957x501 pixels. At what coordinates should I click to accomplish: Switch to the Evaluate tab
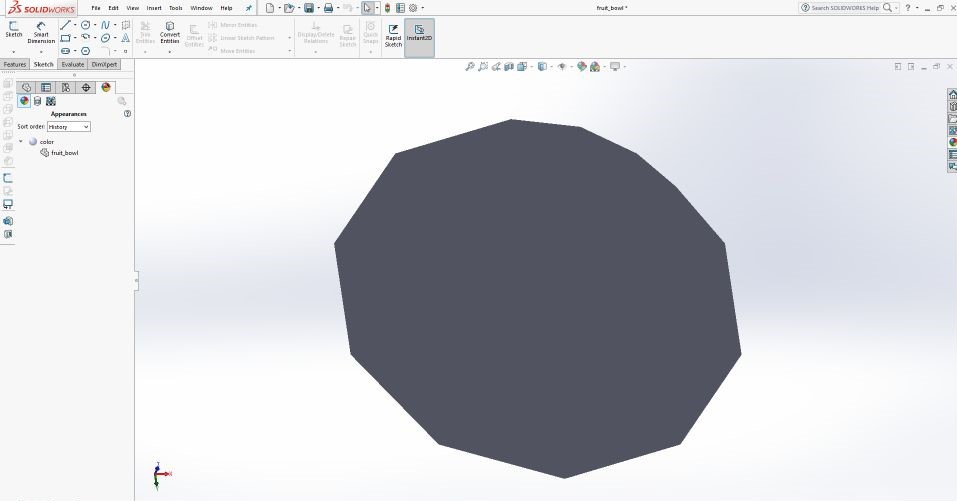point(73,64)
